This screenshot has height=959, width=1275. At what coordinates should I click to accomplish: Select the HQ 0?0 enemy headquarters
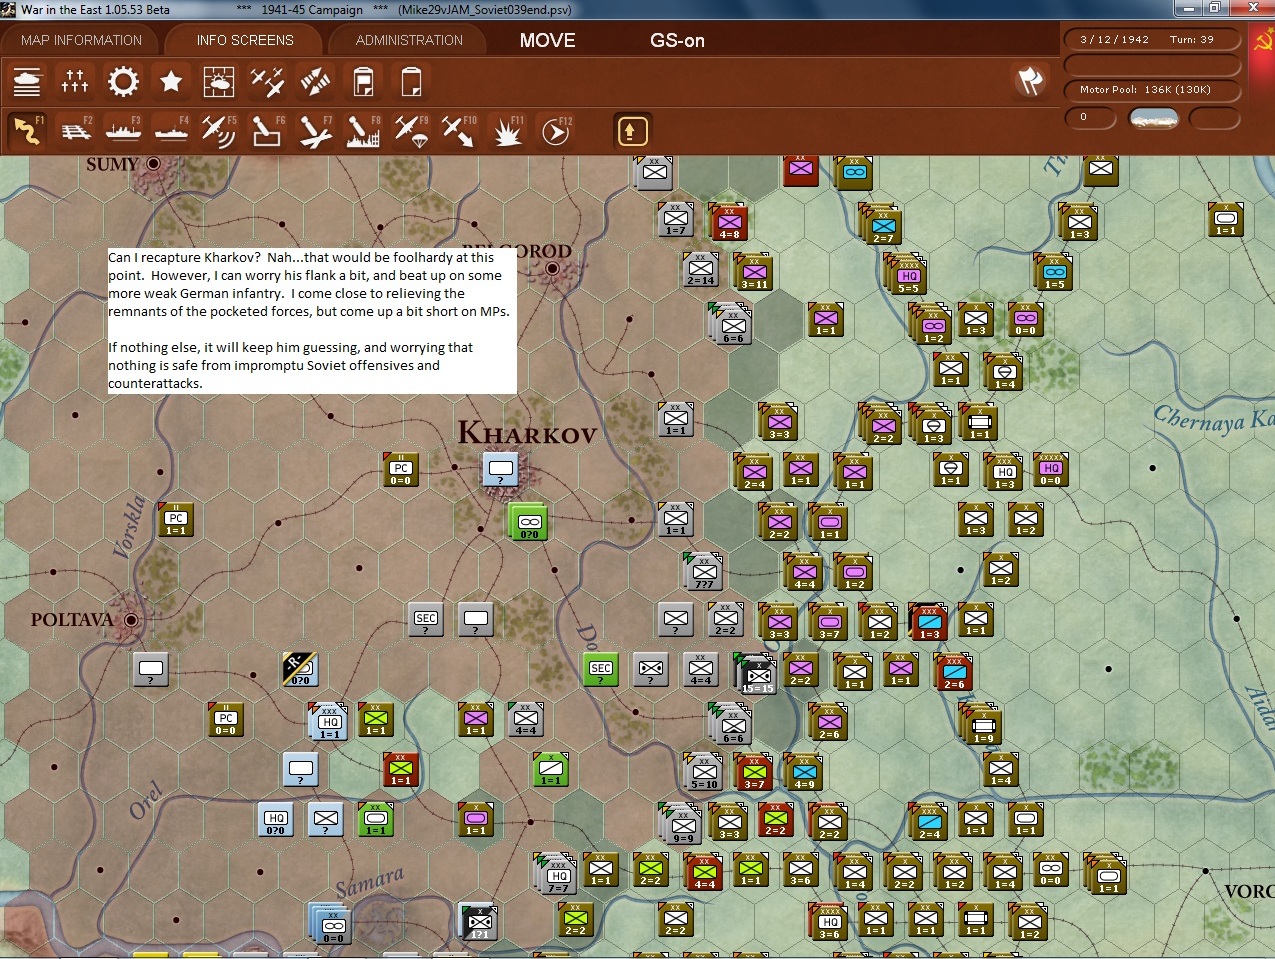(x=276, y=818)
